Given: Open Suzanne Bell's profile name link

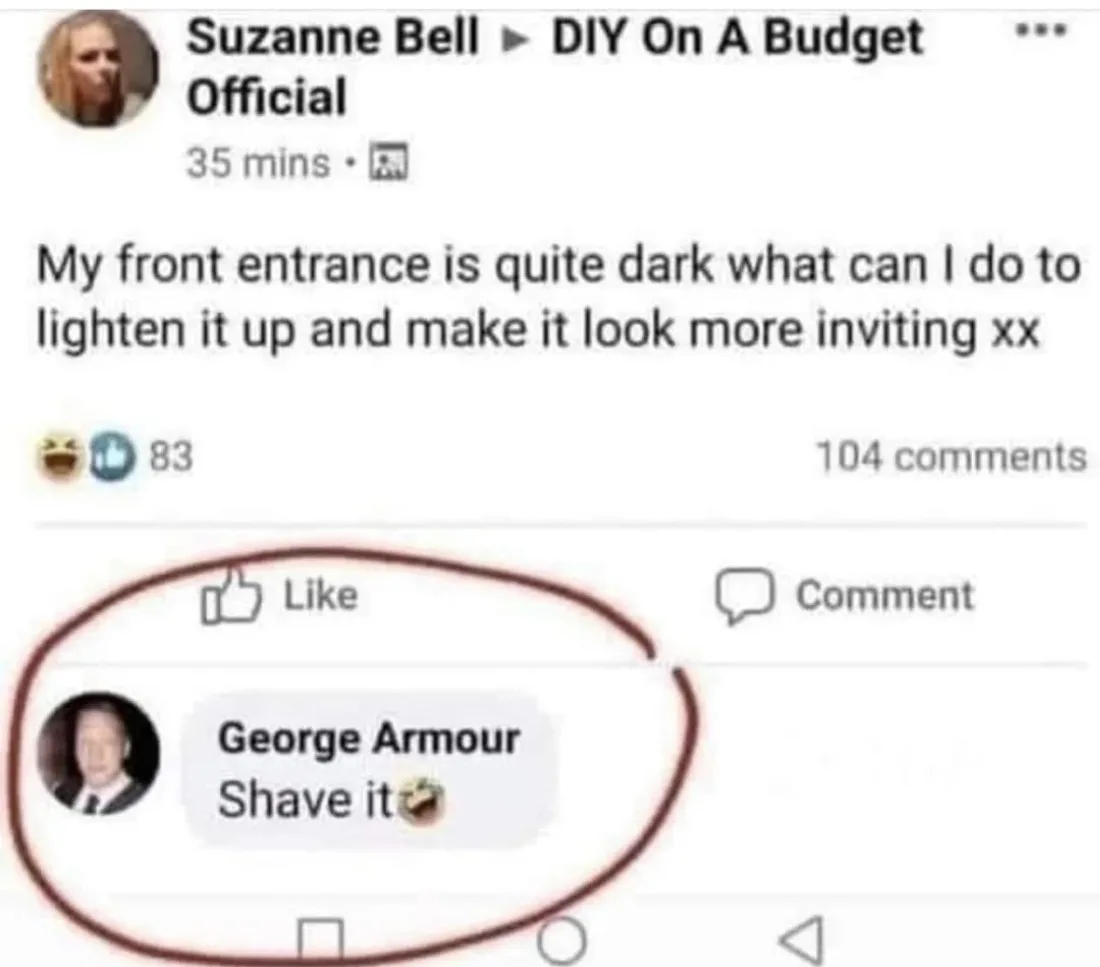Looking at the screenshot, I should coord(333,37).
